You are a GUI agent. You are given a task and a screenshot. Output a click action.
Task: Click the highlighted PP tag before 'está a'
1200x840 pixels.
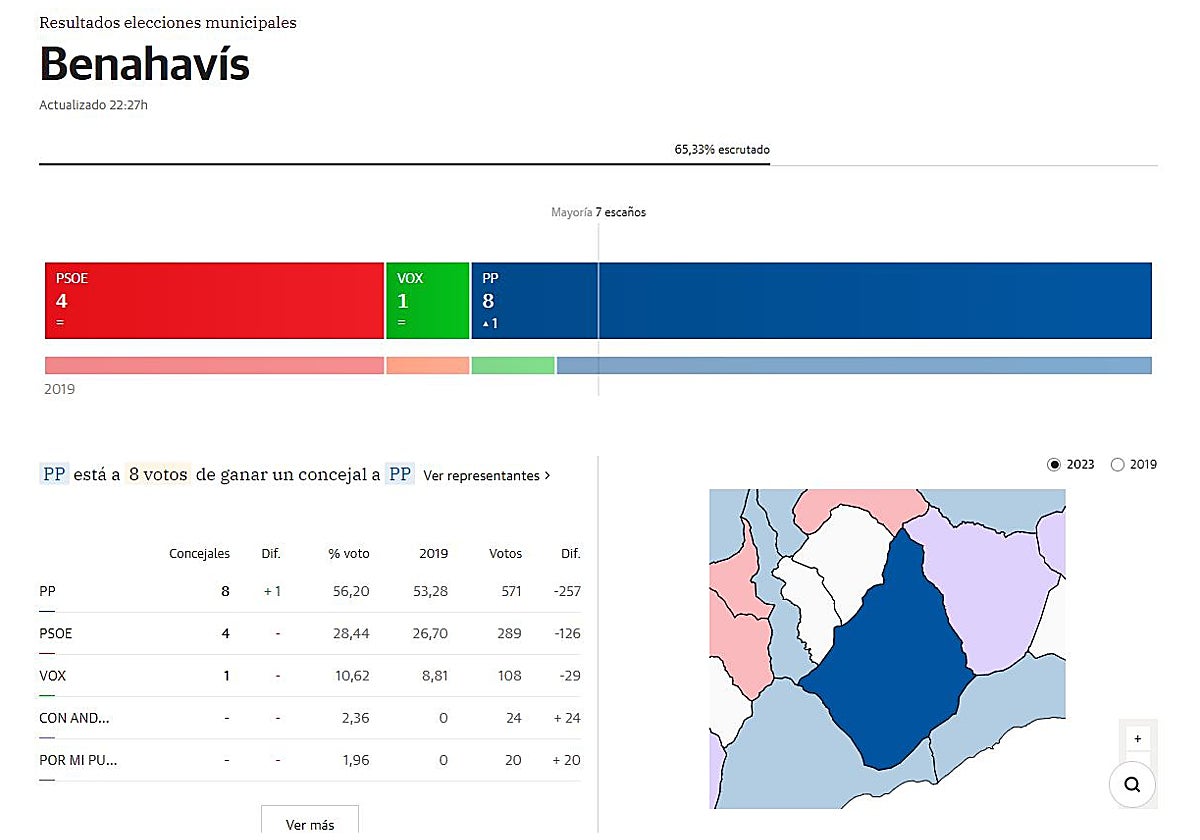tap(55, 474)
